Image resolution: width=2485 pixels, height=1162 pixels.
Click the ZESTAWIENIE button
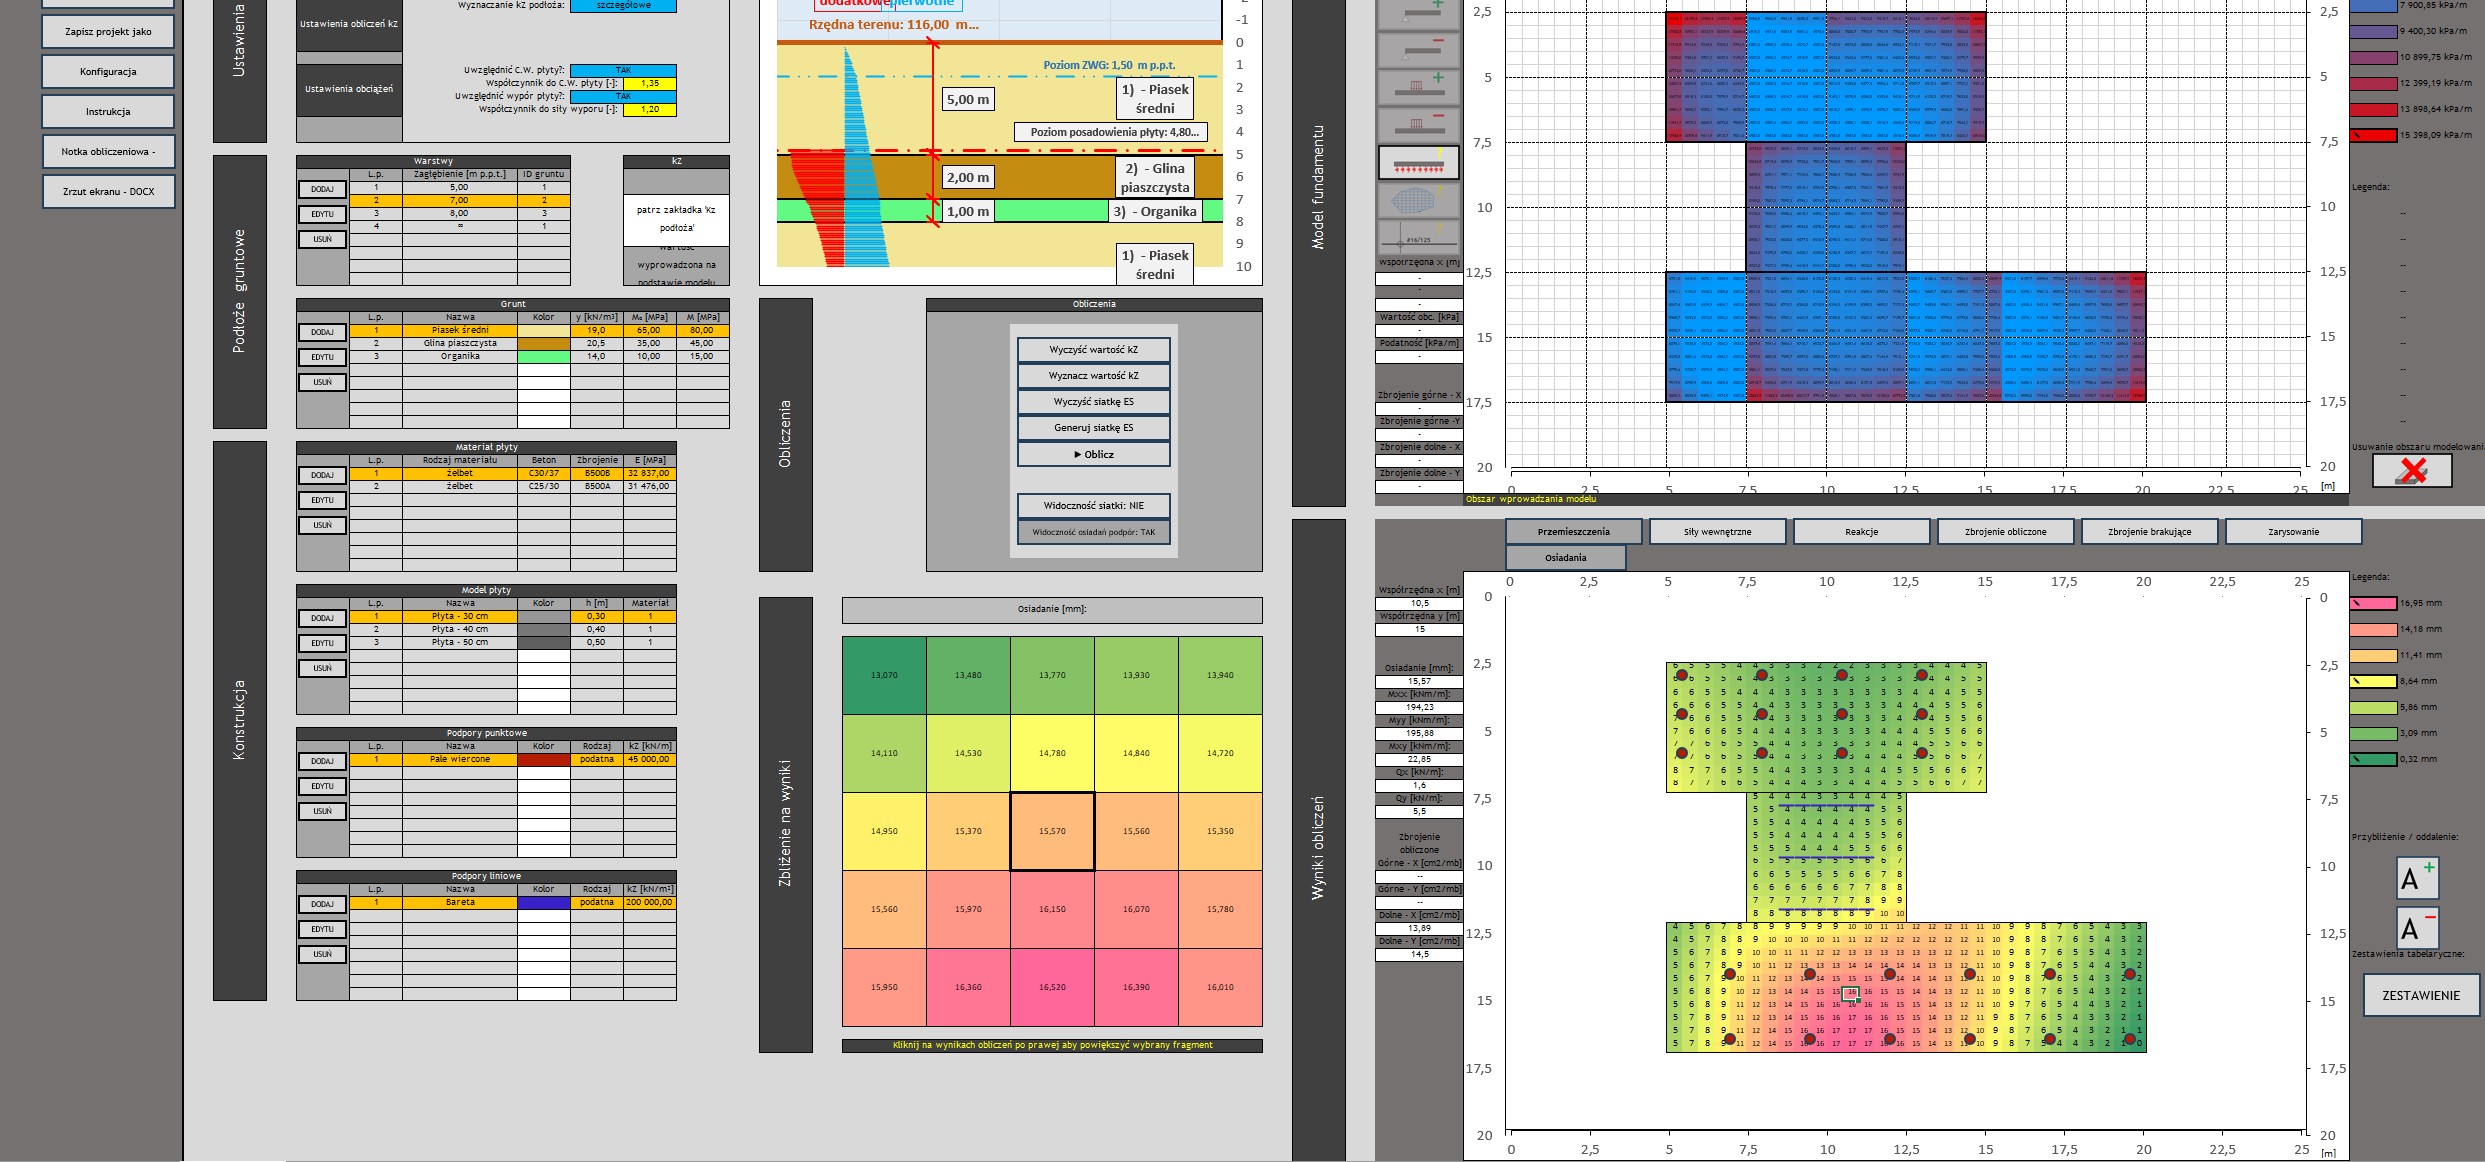(x=2420, y=995)
